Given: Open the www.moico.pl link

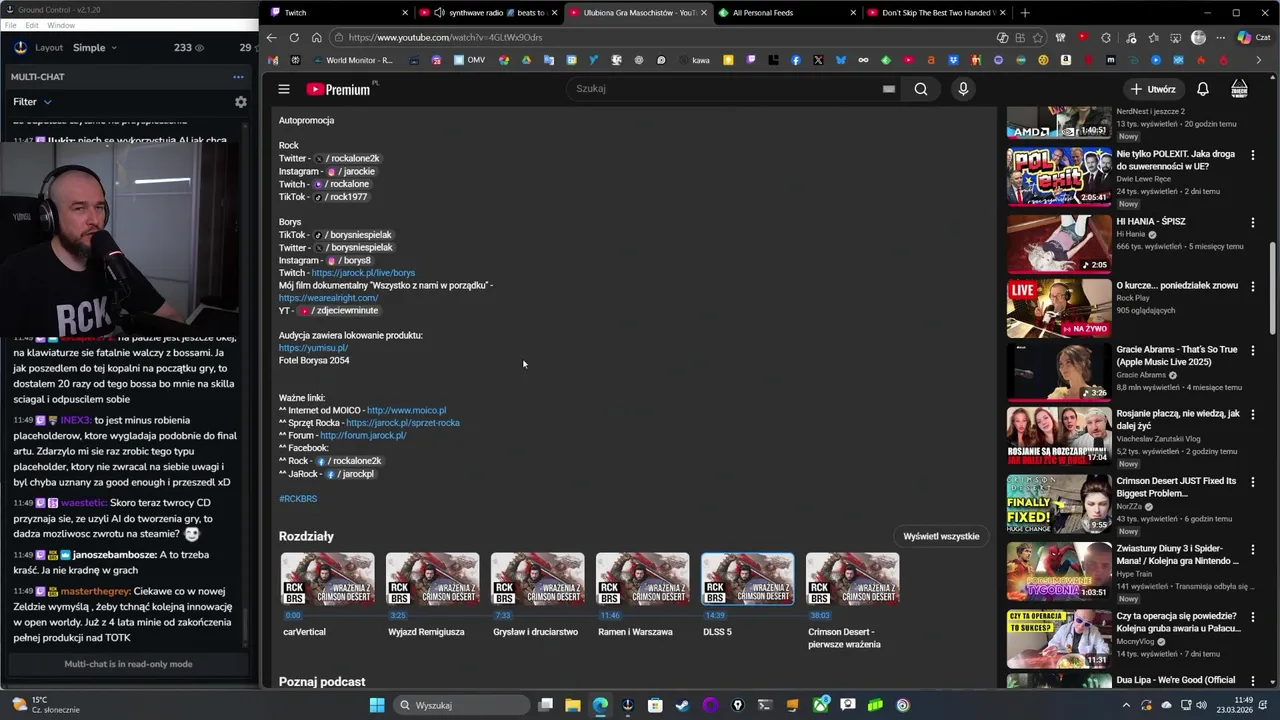Looking at the screenshot, I should point(406,410).
